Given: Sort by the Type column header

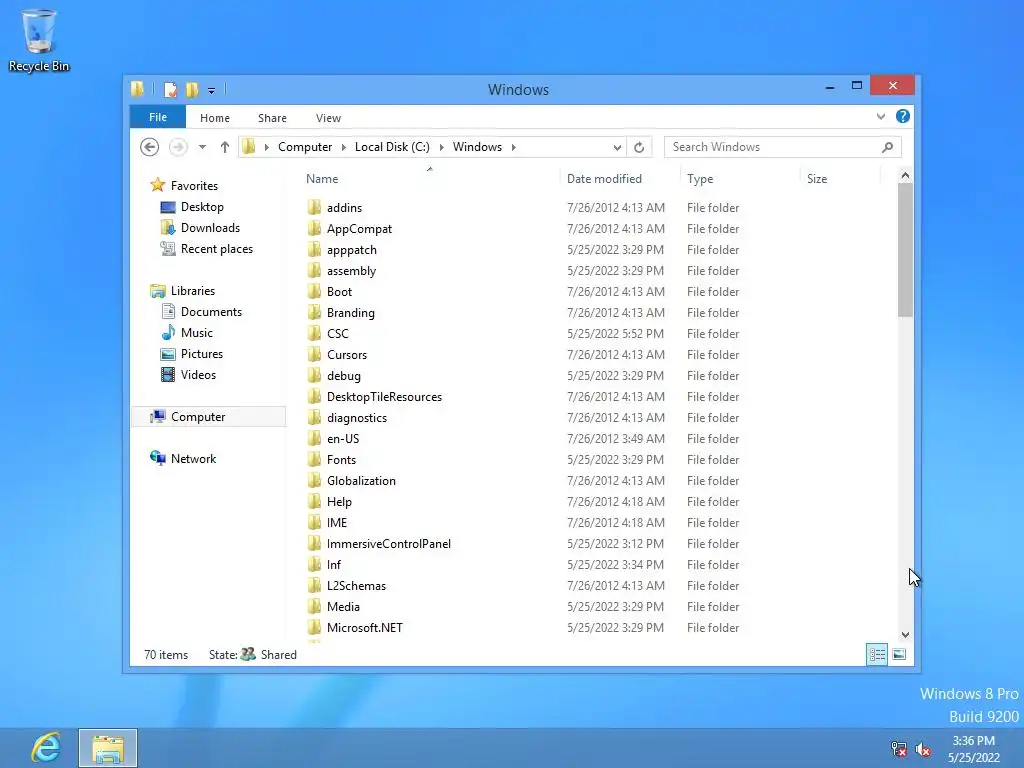Looking at the screenshot, I should coord(700,179).
